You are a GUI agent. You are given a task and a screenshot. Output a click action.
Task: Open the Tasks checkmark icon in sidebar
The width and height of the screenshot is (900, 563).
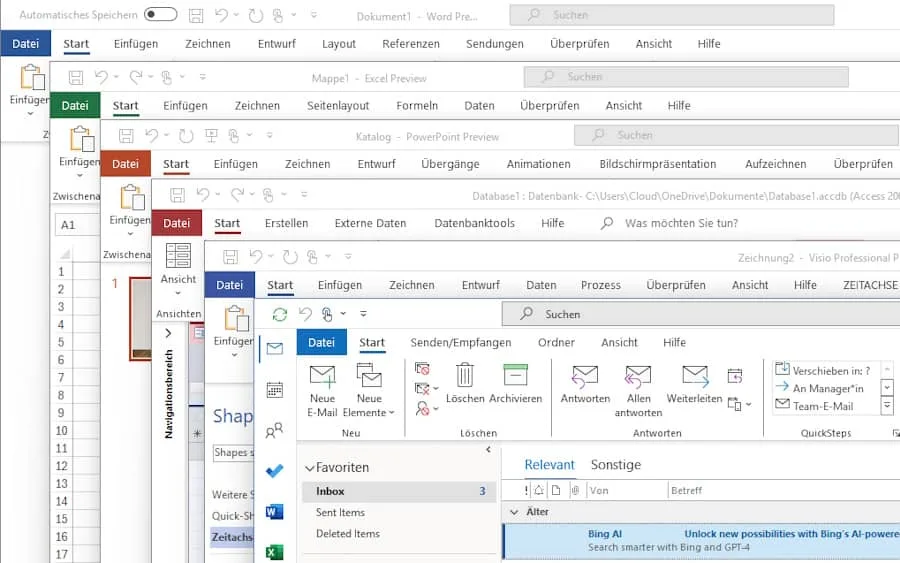point(274,471)
